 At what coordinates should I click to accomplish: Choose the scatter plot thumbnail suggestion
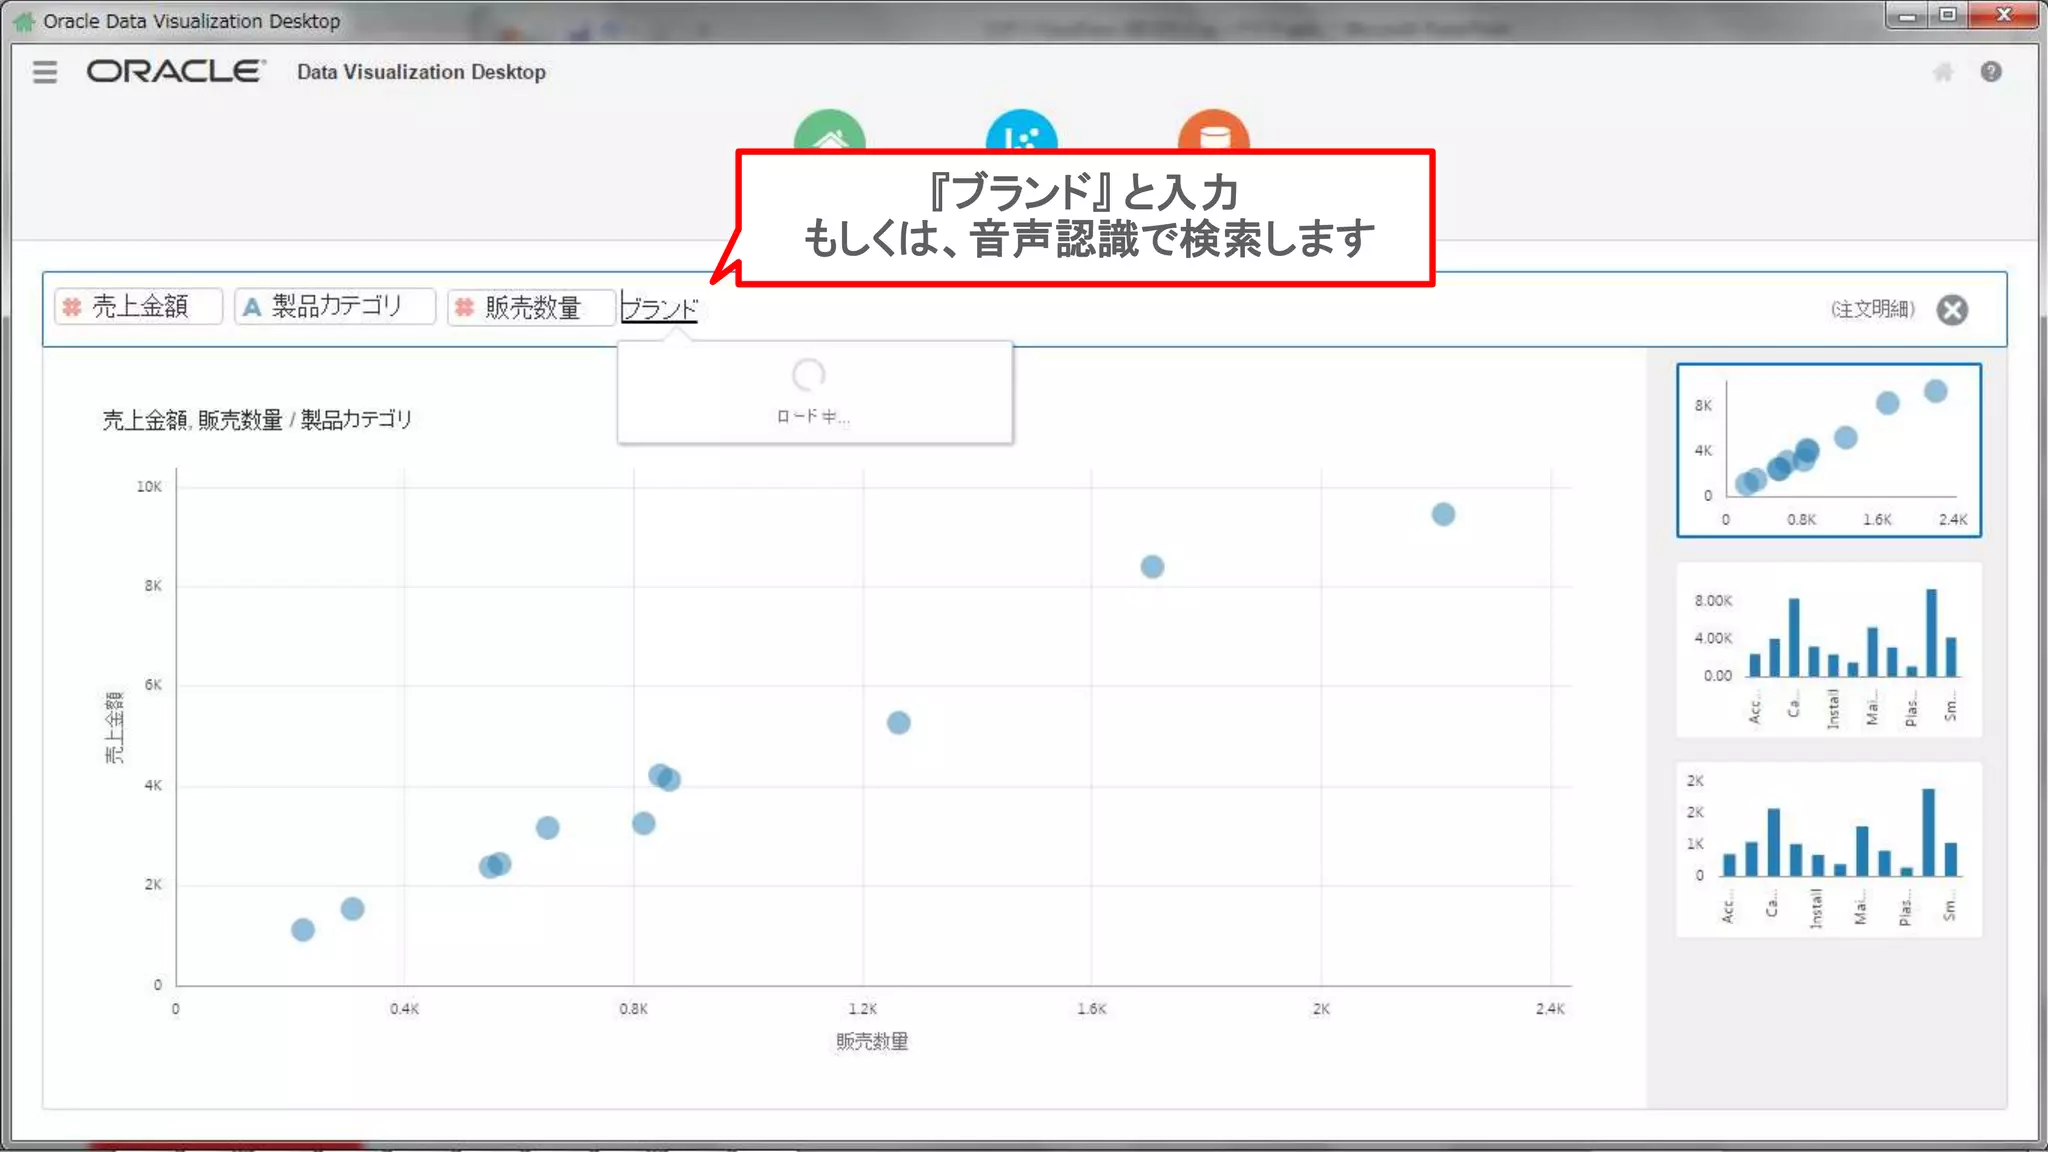pos(1829,450)
